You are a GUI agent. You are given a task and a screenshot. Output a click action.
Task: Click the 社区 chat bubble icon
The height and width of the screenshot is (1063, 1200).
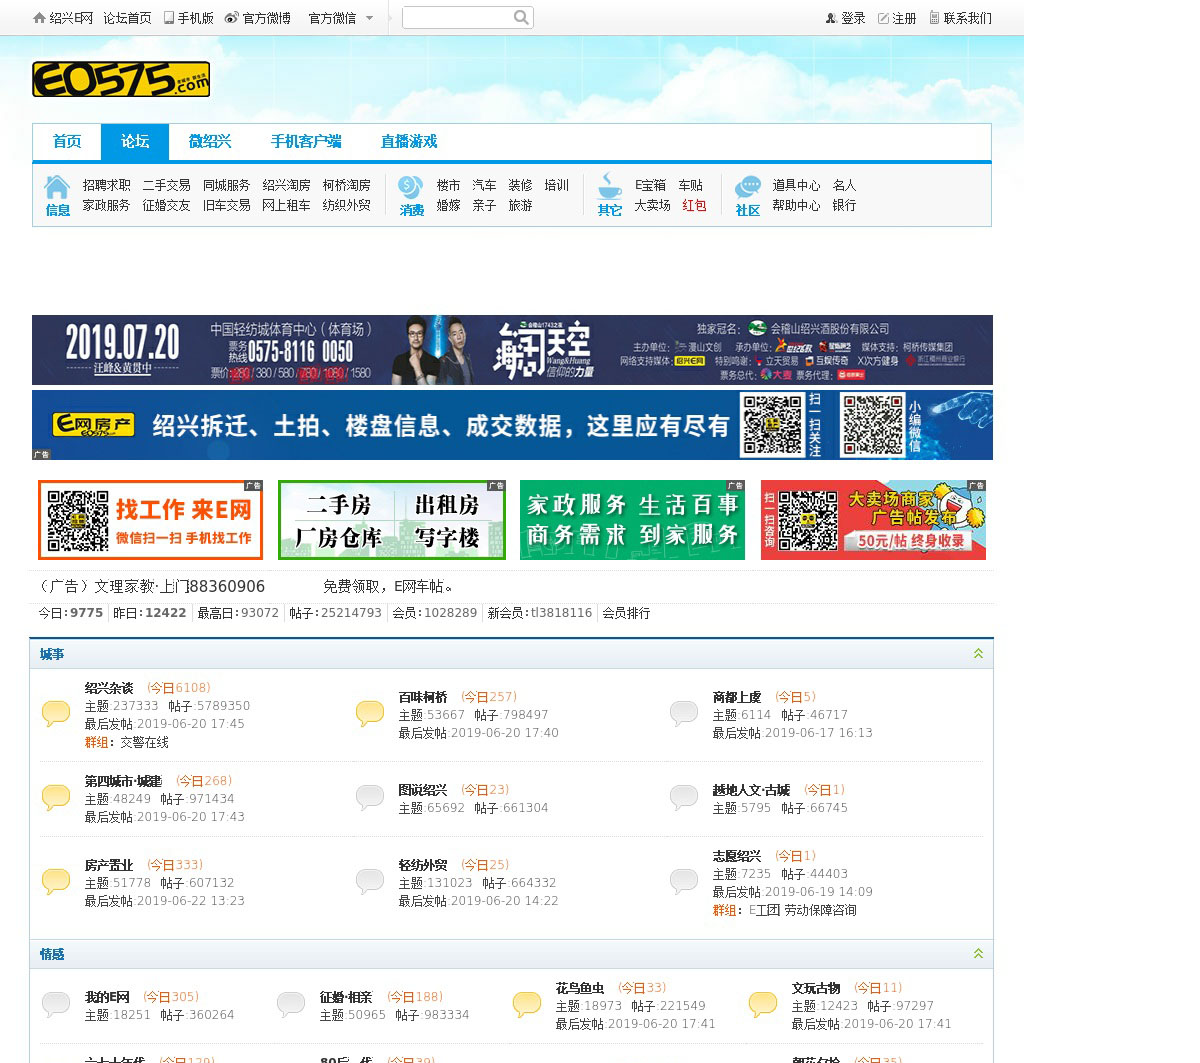tap(747, 187)
